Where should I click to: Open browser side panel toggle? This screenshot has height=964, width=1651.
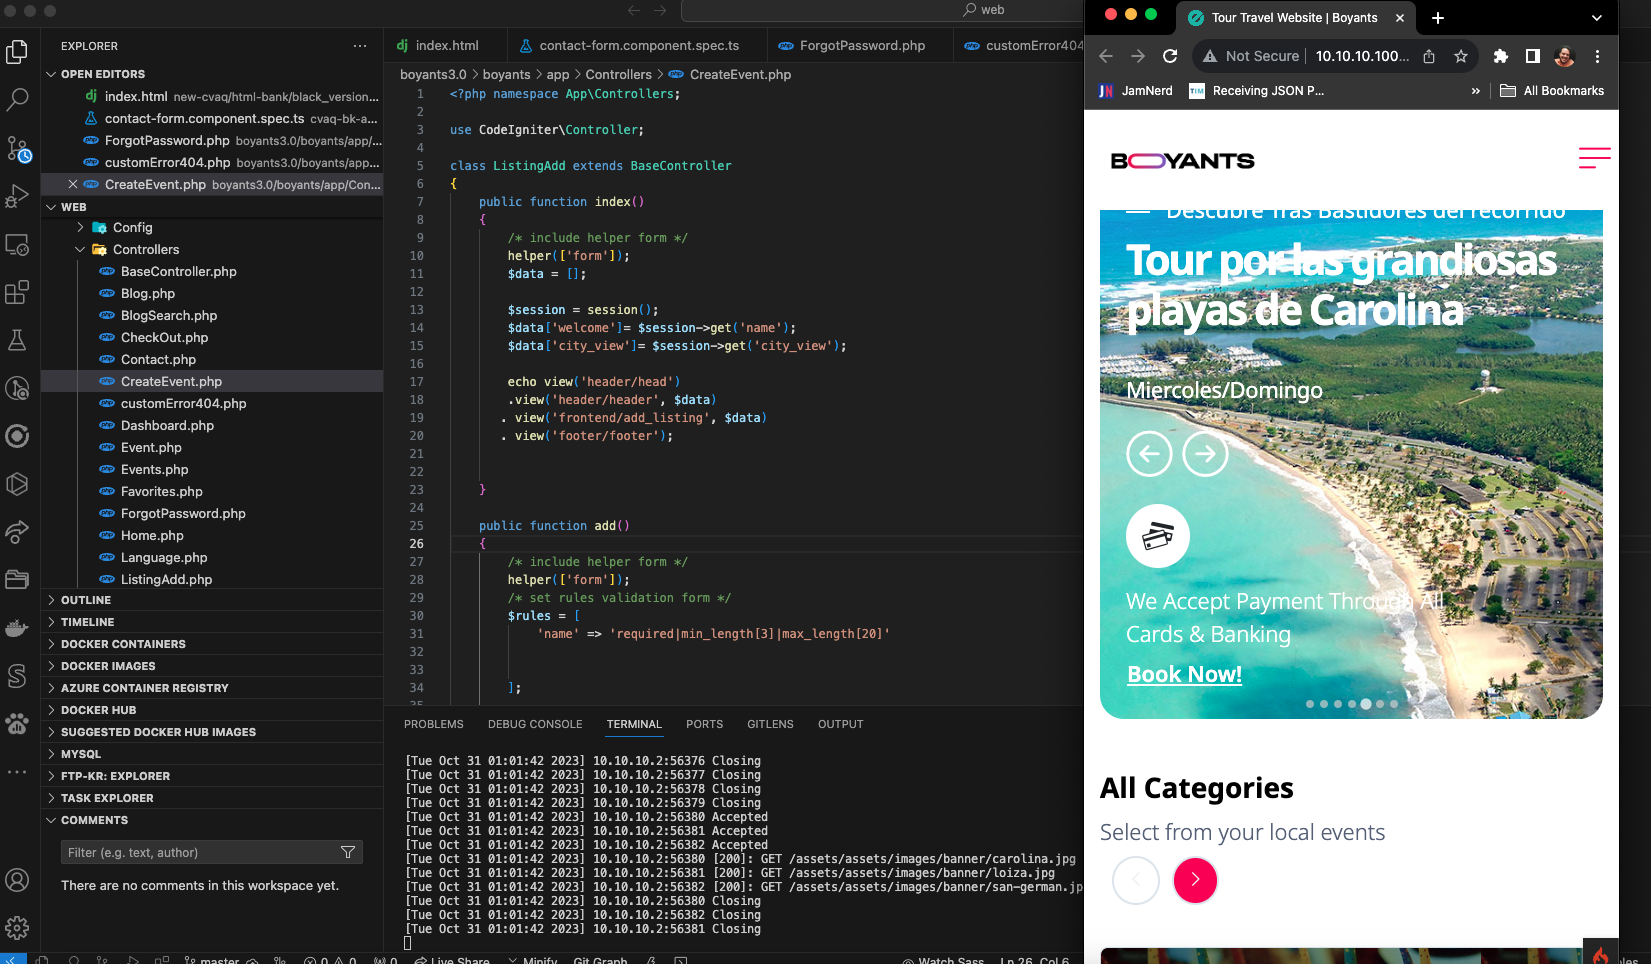[1532, 56]
